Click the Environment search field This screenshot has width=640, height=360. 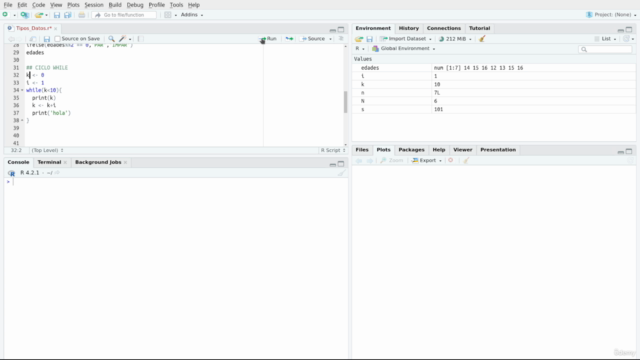605,49
